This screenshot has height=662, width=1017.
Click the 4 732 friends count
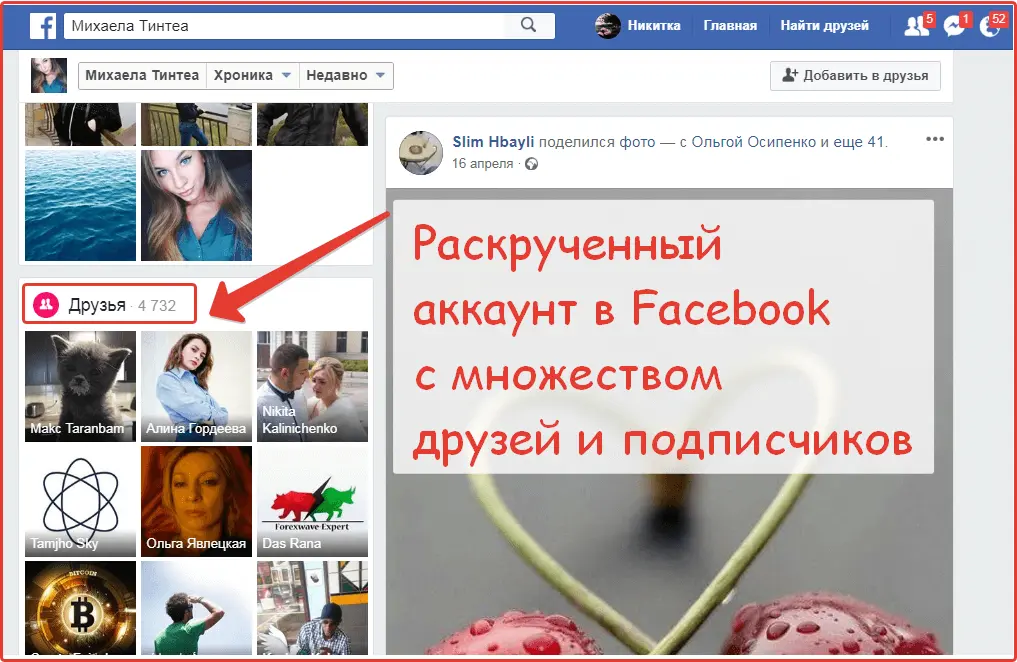click(157, 305)
